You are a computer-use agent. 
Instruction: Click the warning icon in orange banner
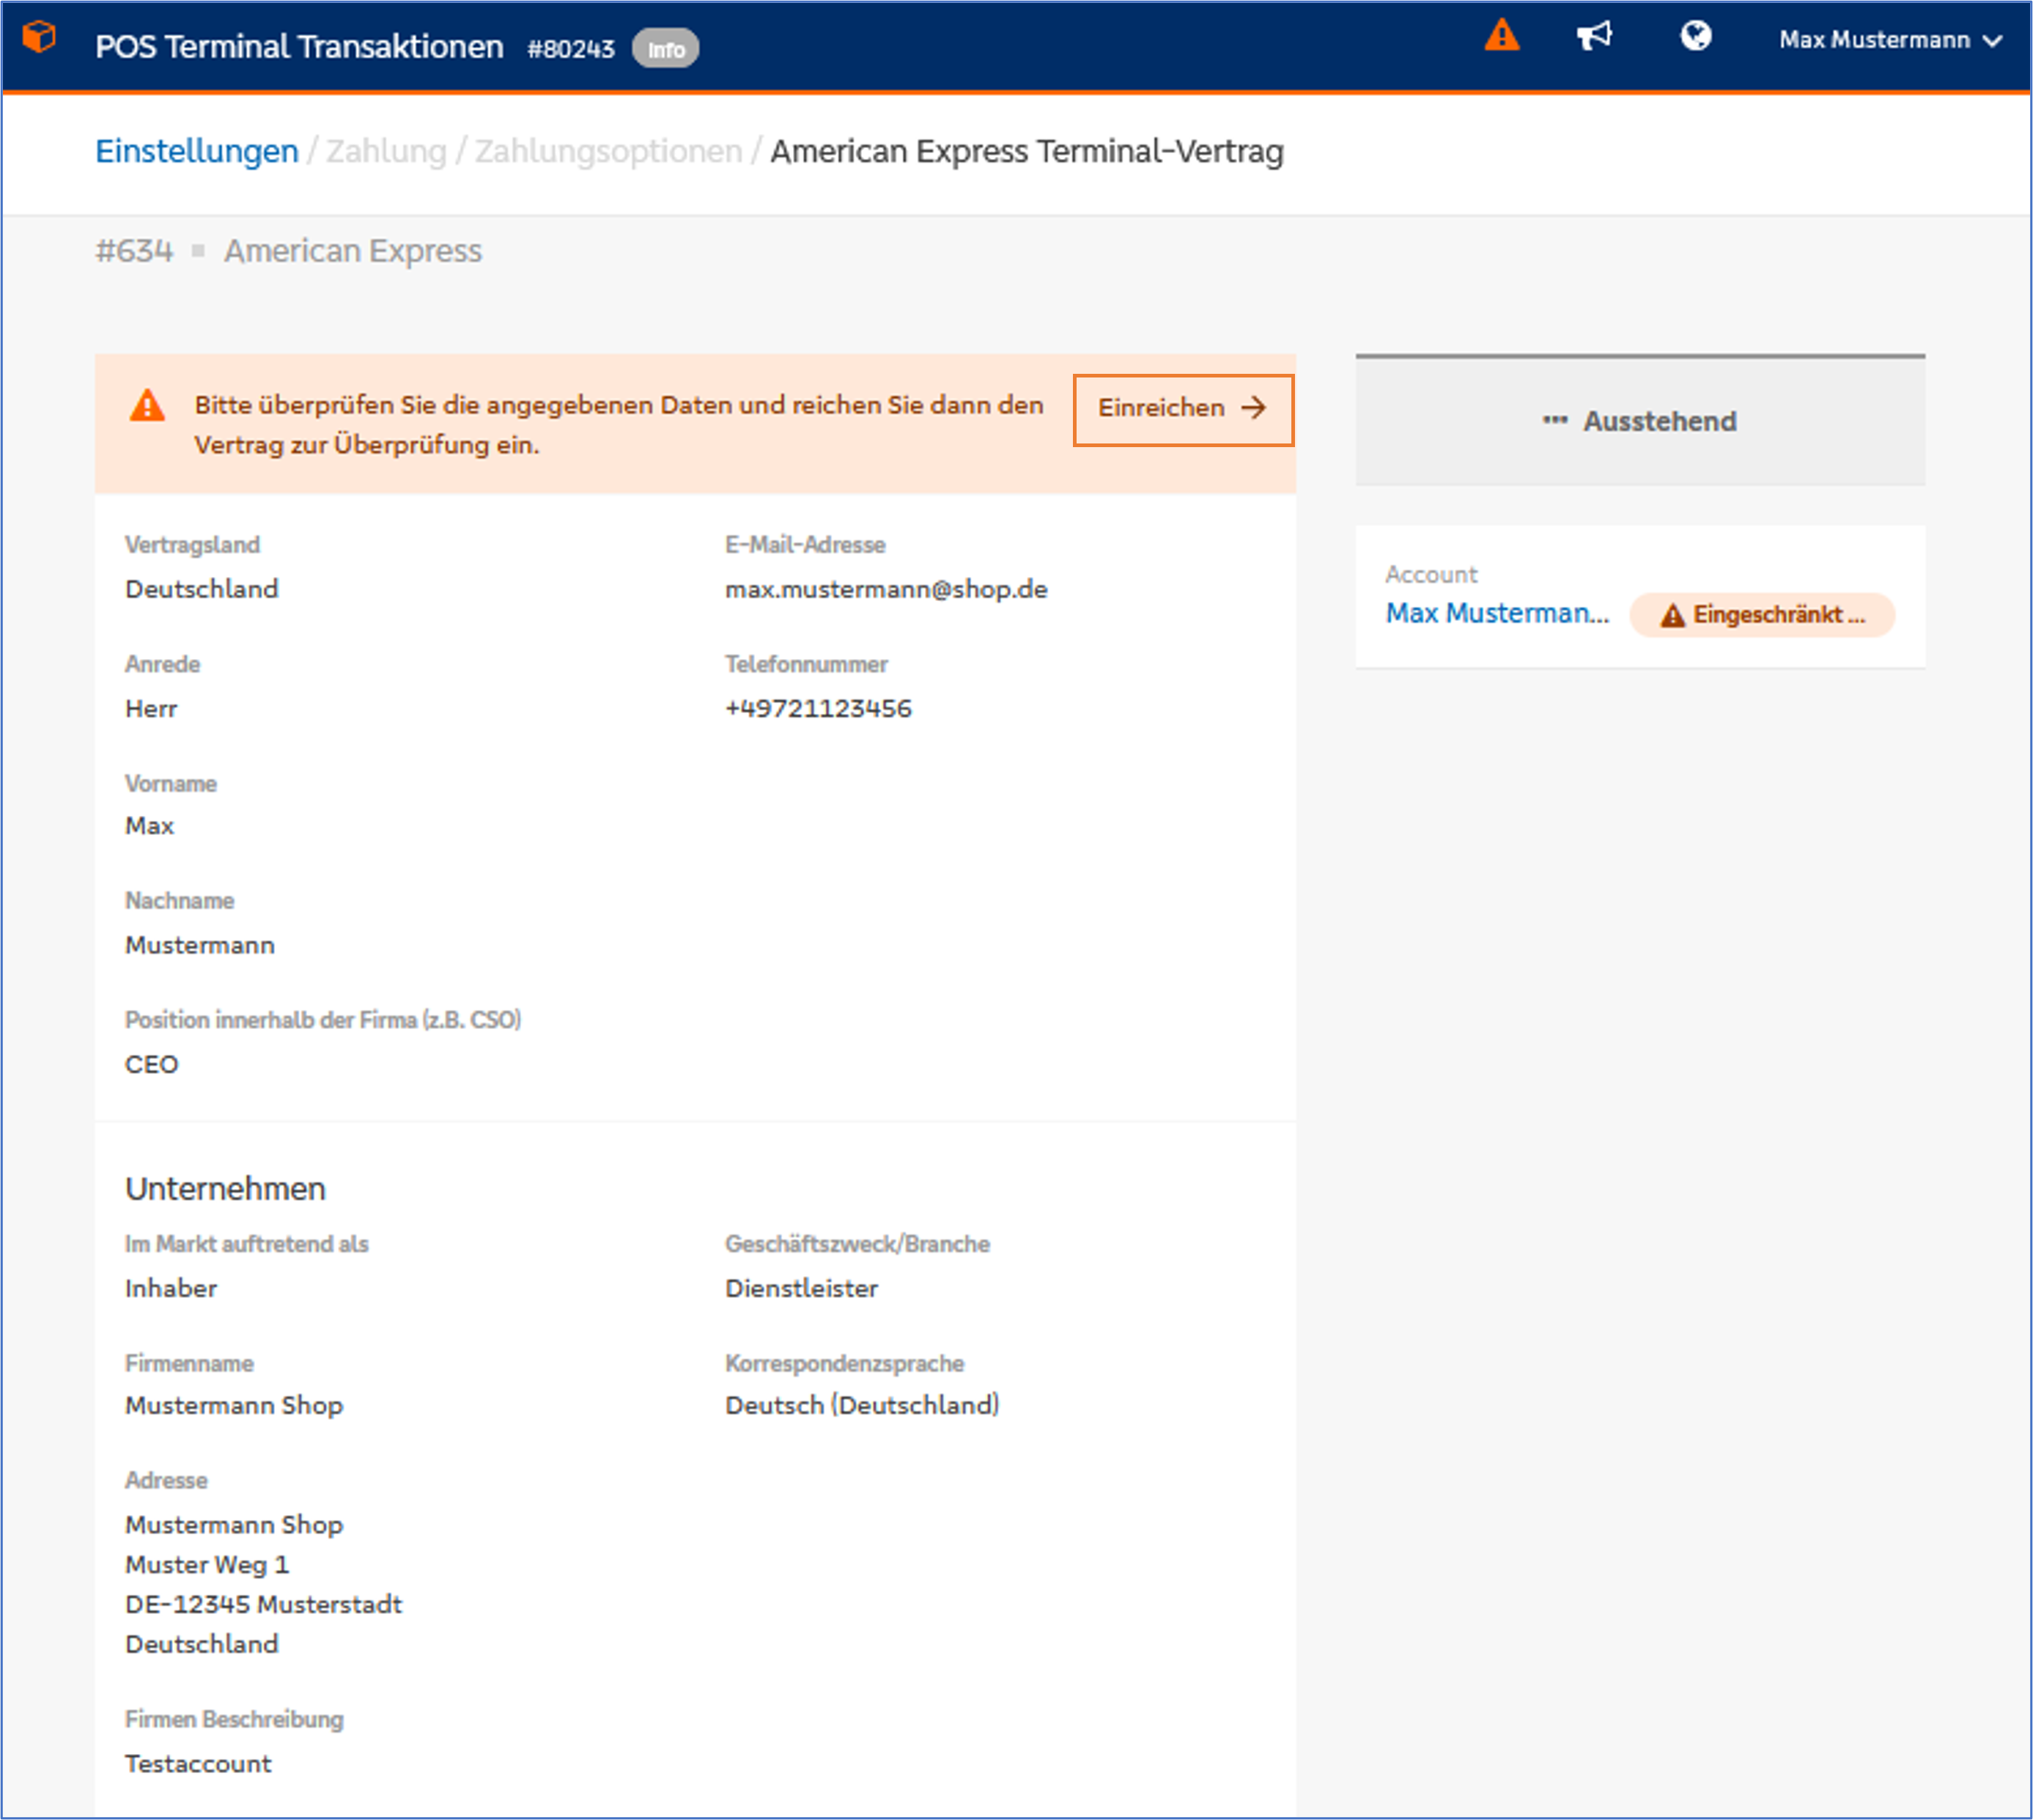point(147,406)
